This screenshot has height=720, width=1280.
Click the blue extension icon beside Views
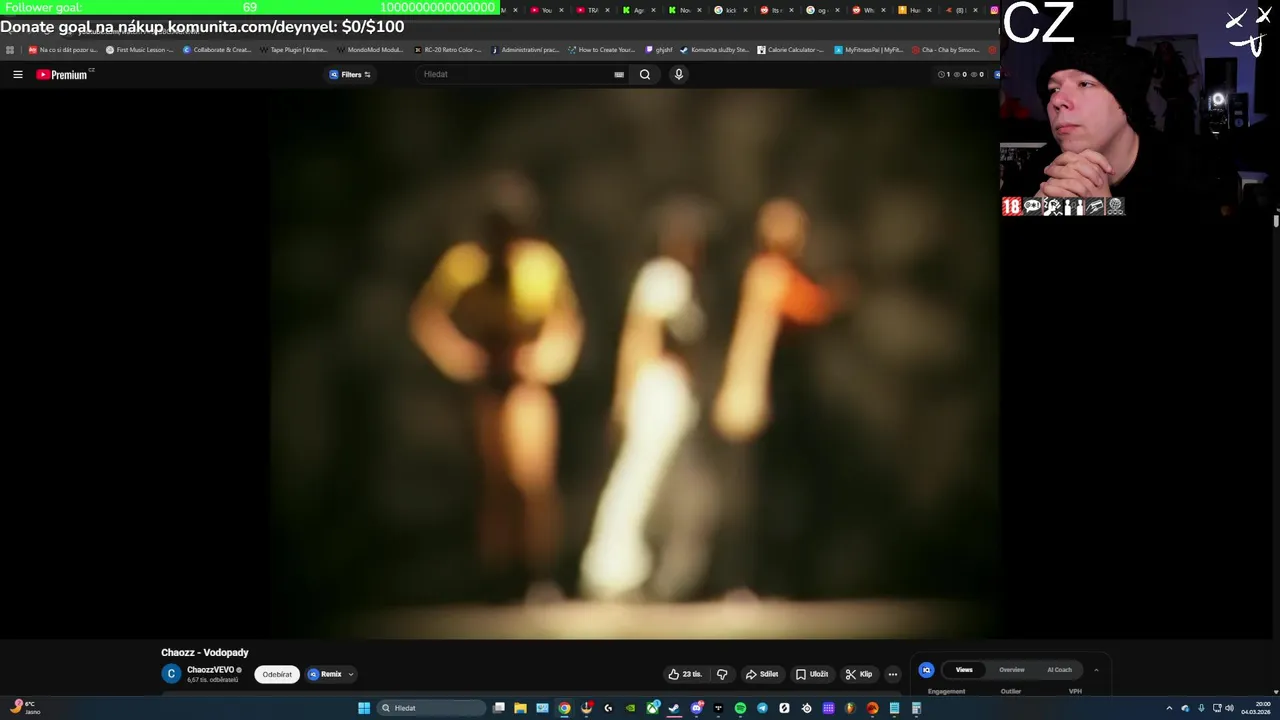click(926, 670)
